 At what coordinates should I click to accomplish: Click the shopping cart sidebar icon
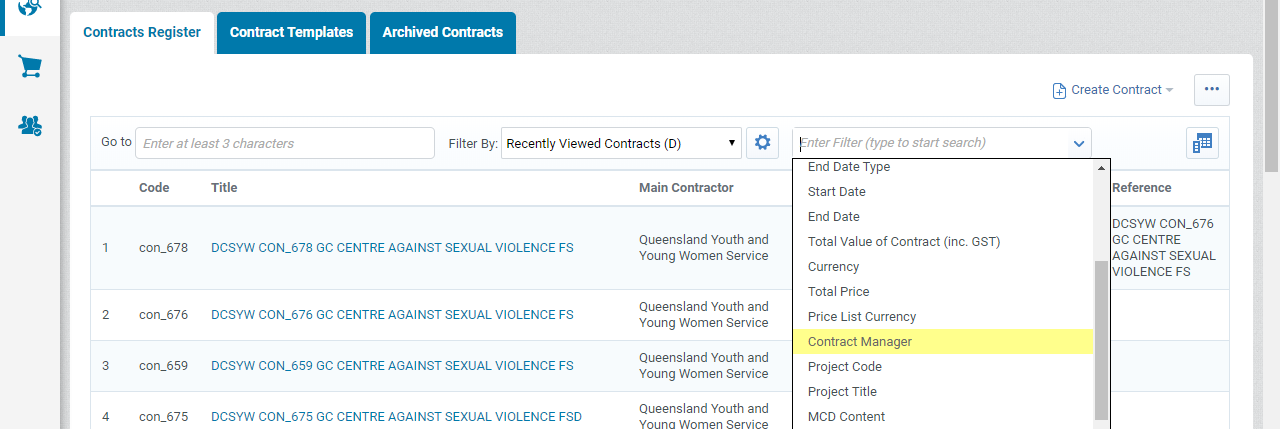[30, 67]
